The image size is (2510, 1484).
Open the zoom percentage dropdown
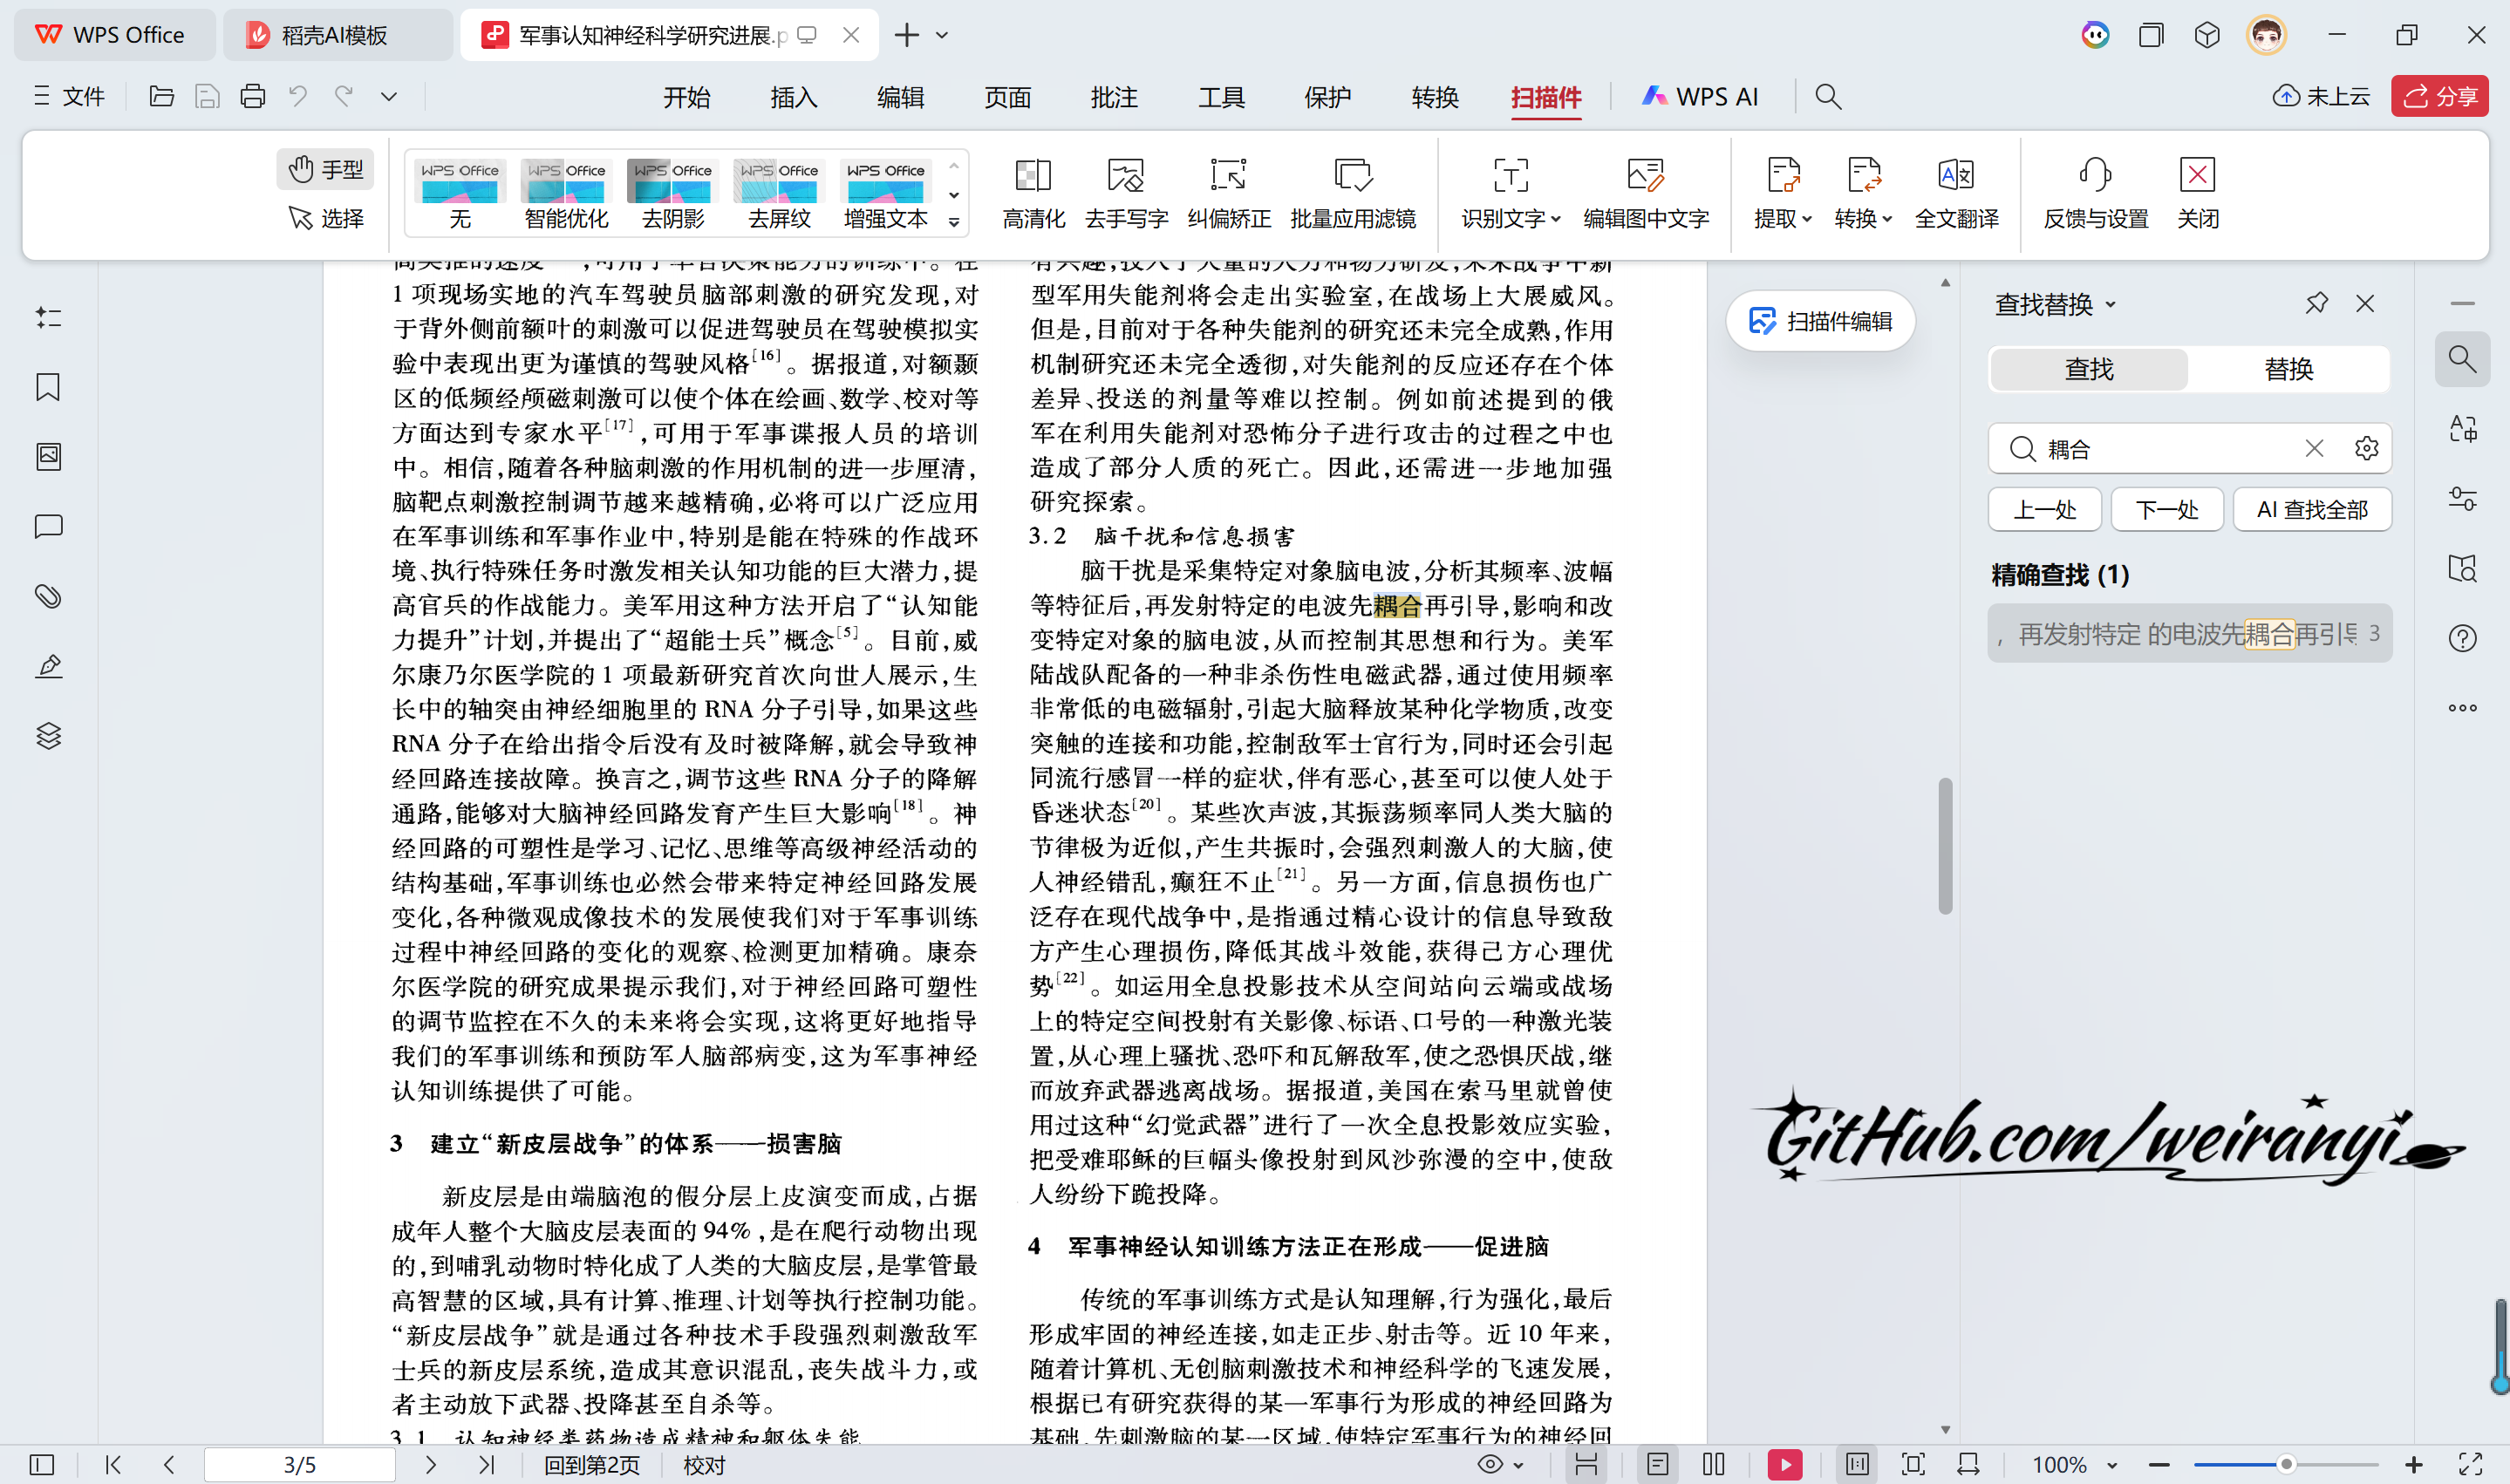(2112, 1465)
